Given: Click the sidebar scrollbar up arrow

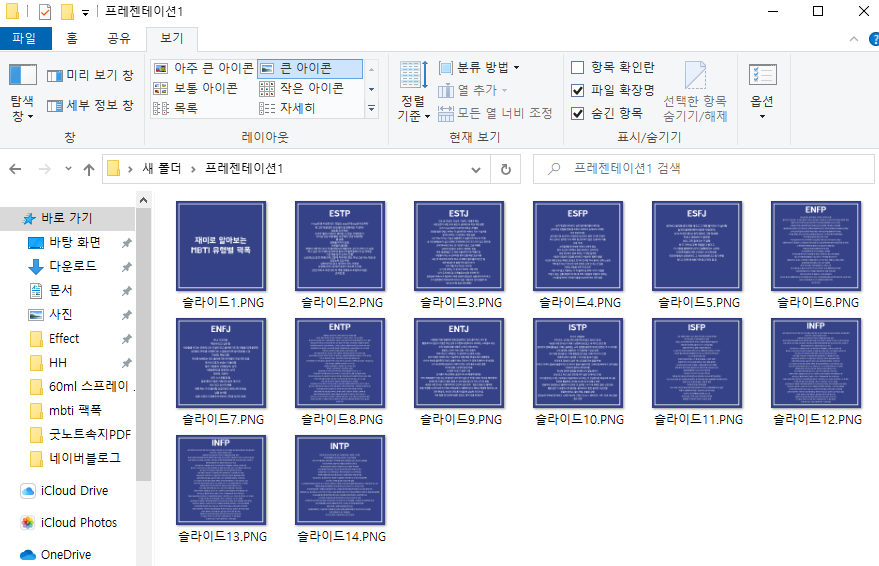Looking at the screenshot, I should point(144,200).
